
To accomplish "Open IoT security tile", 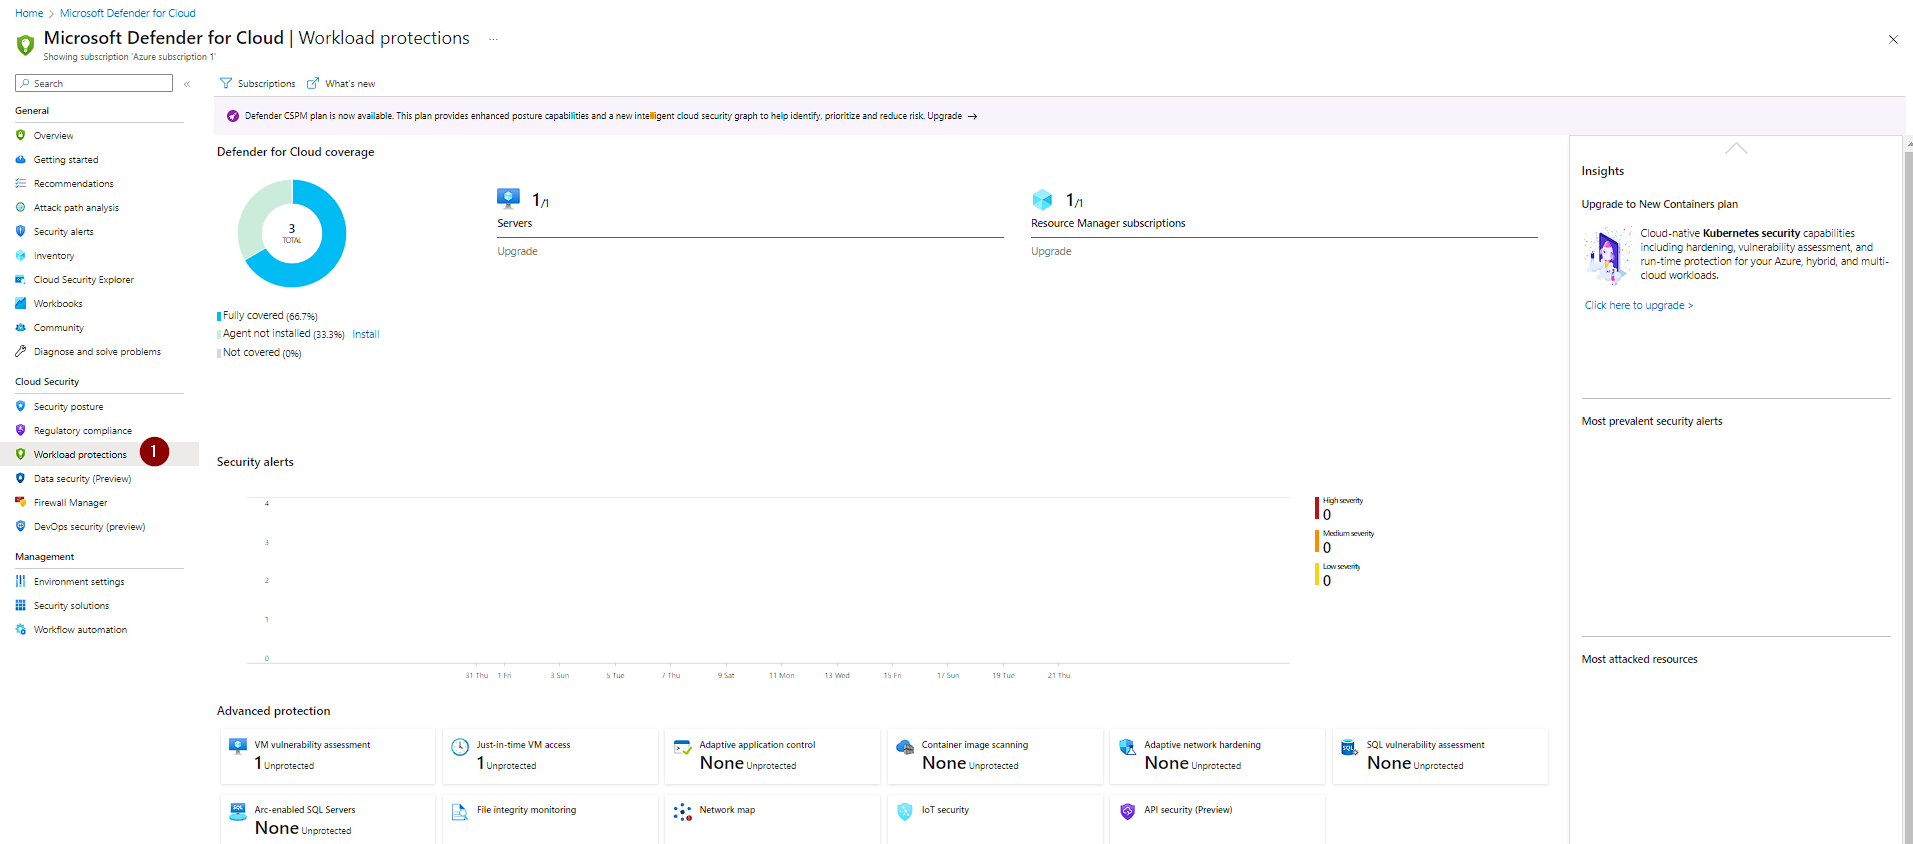I will click(x=995, y=819).
